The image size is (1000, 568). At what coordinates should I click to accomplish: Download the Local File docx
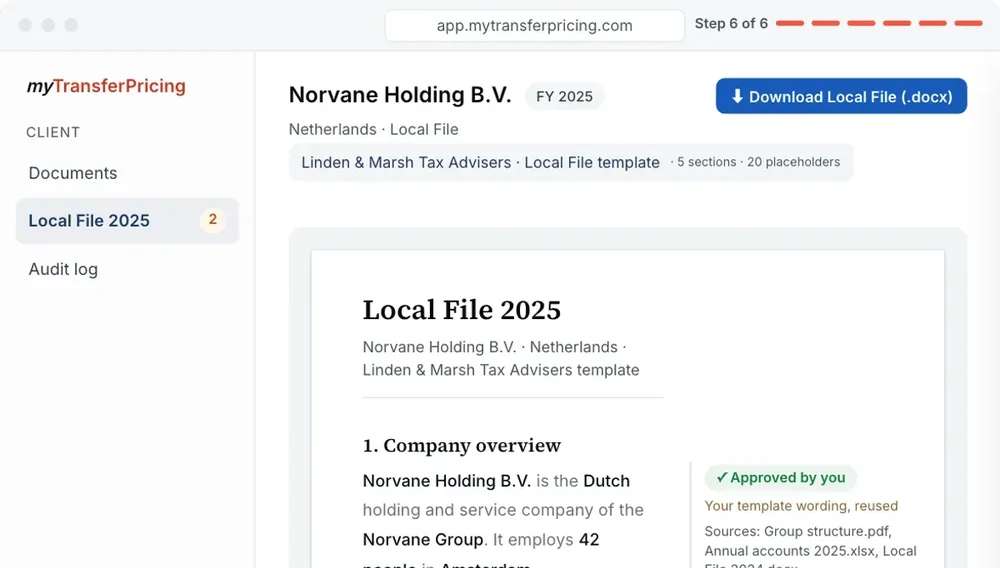841,96
